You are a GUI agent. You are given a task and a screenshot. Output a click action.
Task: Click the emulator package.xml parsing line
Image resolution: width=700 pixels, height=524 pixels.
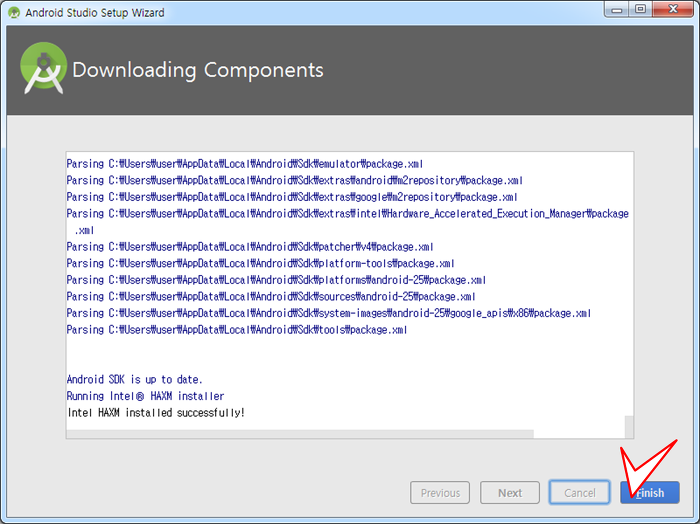click(x=245, y=164)
